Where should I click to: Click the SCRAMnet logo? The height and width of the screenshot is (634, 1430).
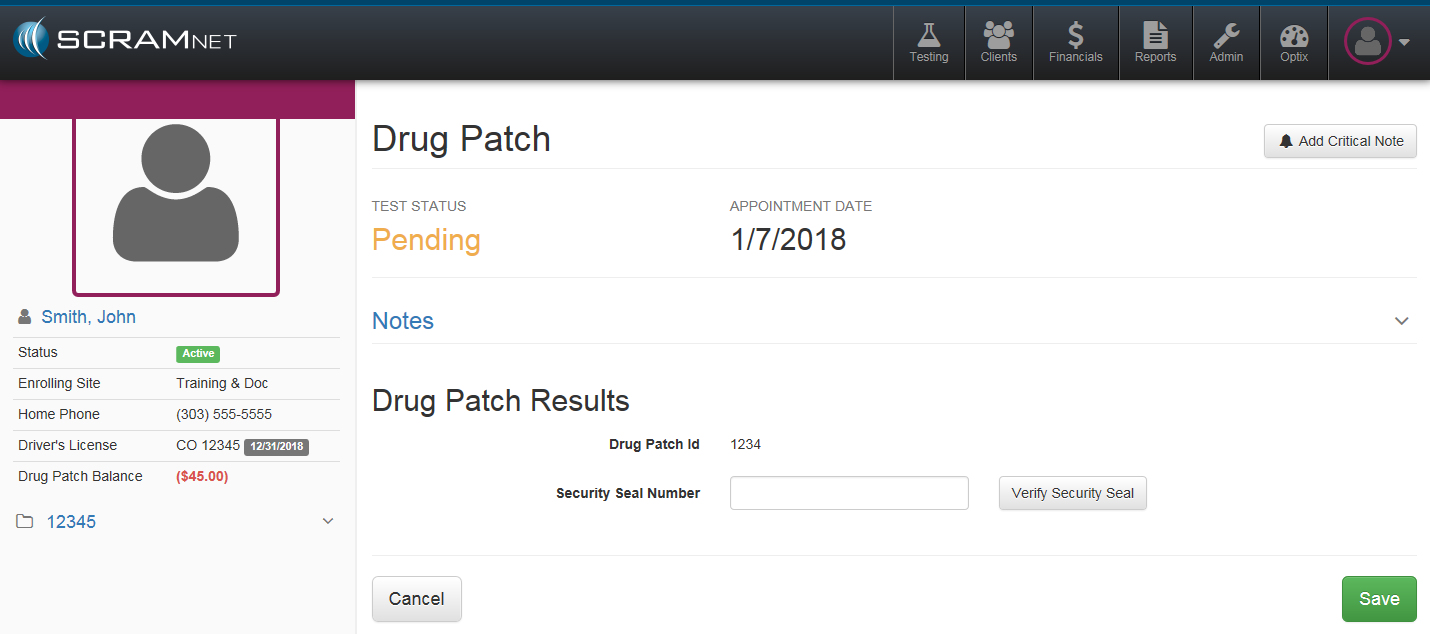[x=125, y=41]
